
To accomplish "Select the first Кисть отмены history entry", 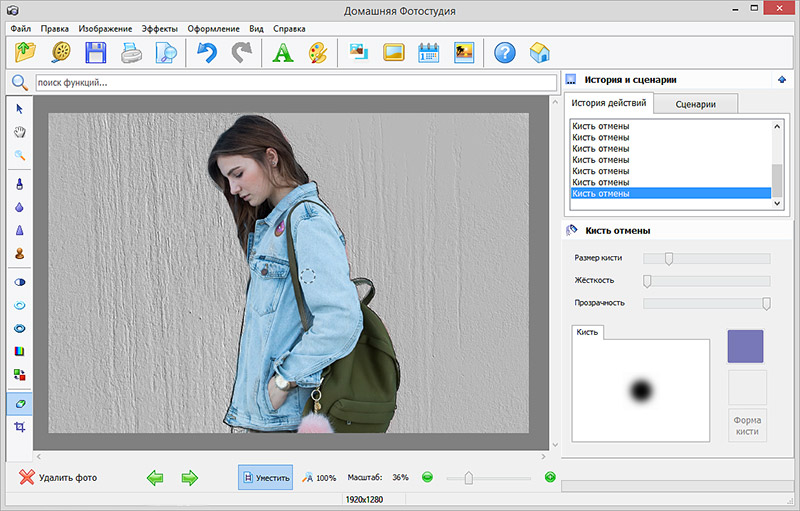I will tap(670, 126).
